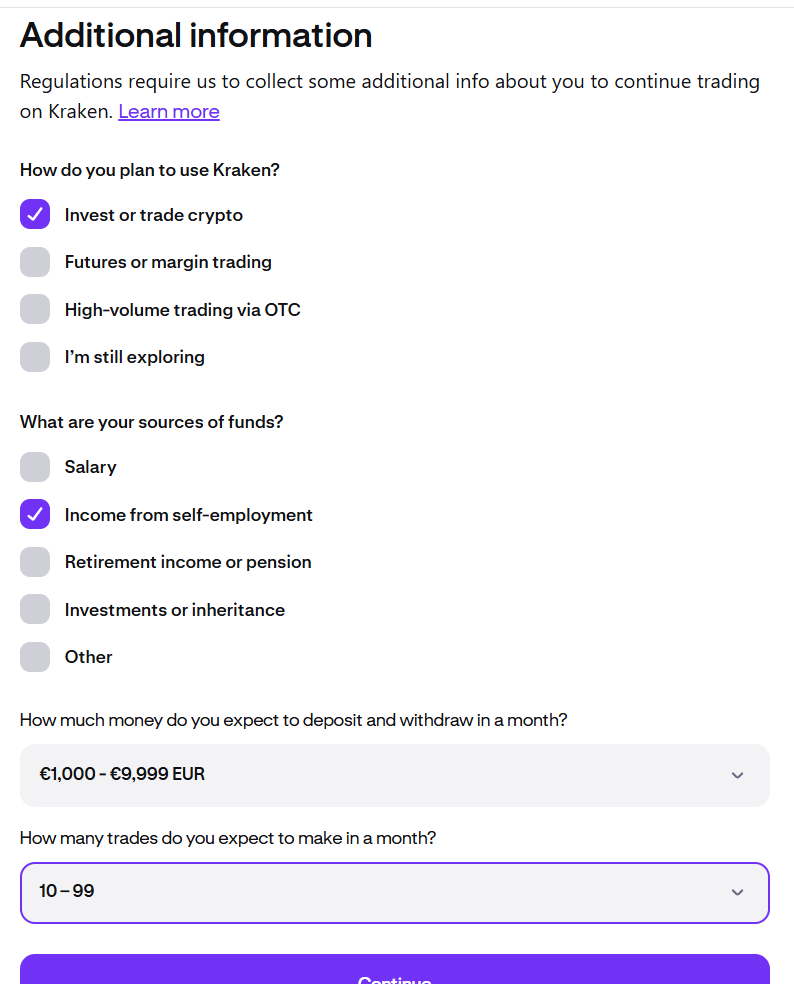Check the Retirement income or pension box

pyautogui.click(x=35, y=562)
